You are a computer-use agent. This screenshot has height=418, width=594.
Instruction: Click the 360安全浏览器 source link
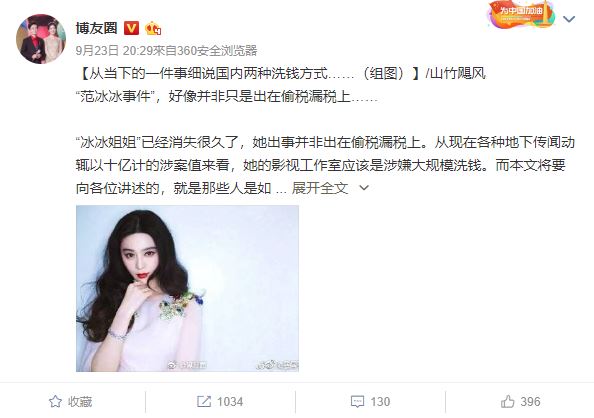click(217, 50)
